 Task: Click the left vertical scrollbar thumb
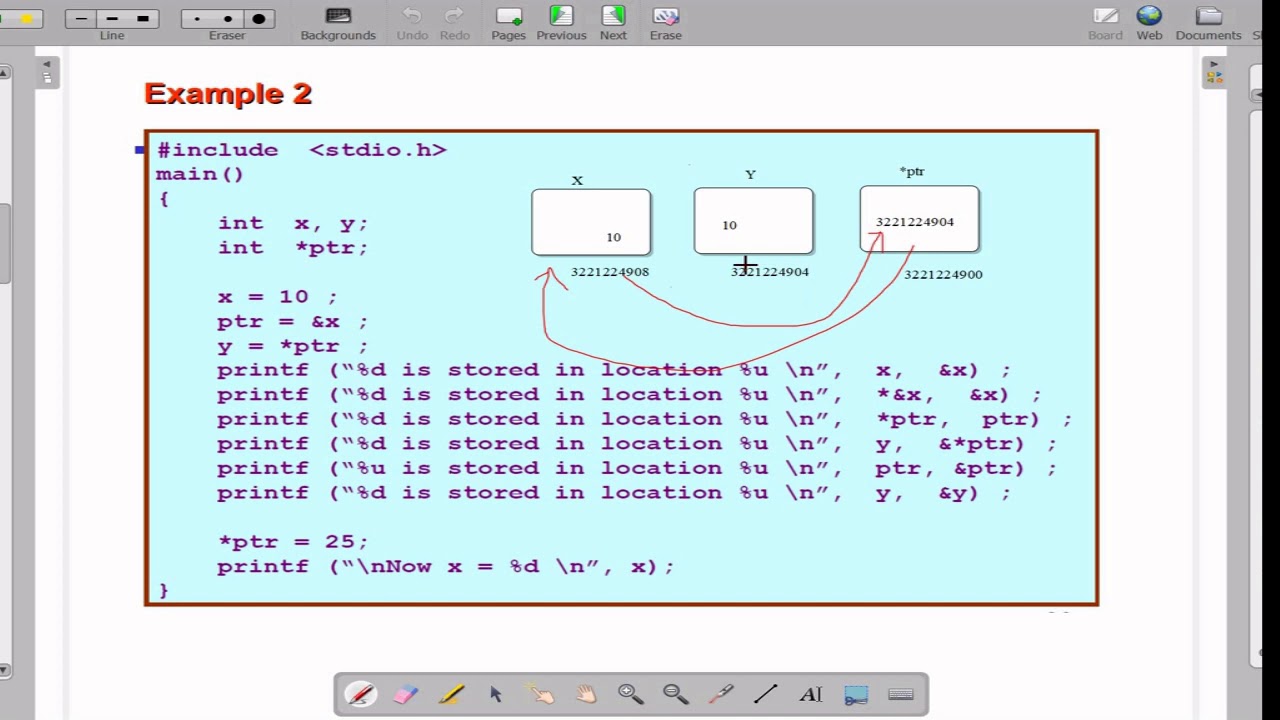(x=5, y=244)
